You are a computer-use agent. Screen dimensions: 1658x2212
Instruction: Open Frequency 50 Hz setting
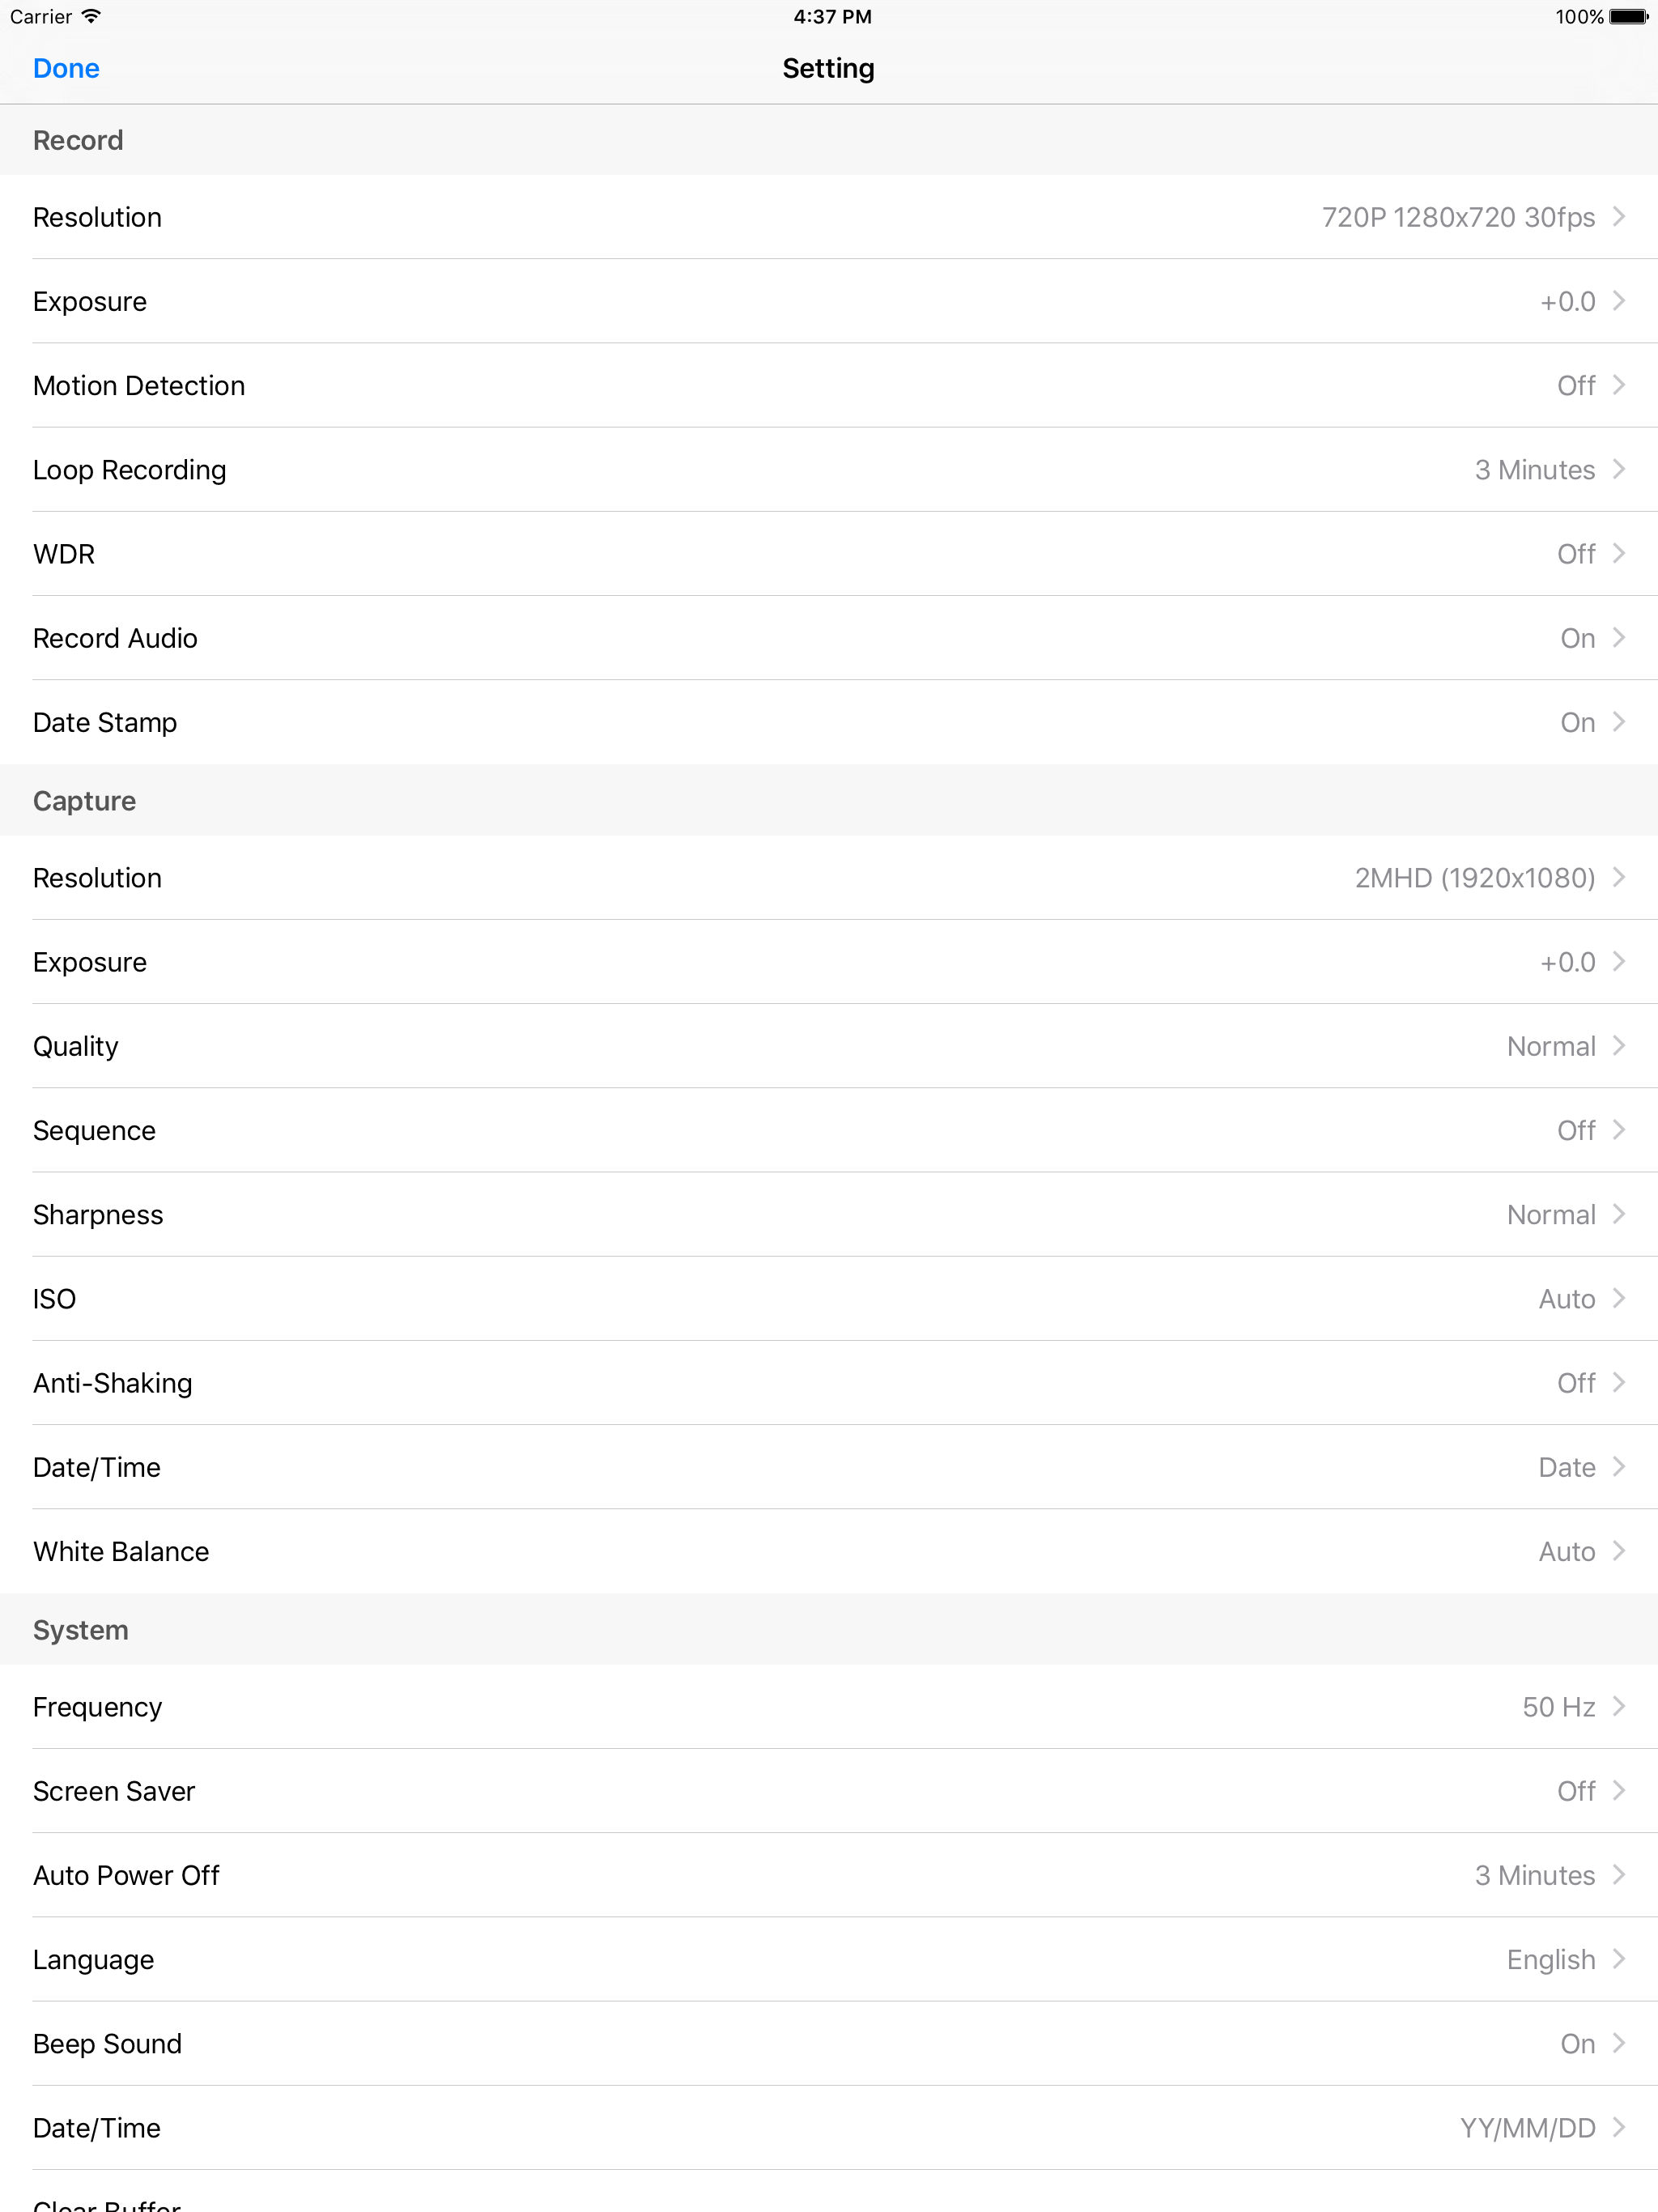click(x=829, y=1707)
